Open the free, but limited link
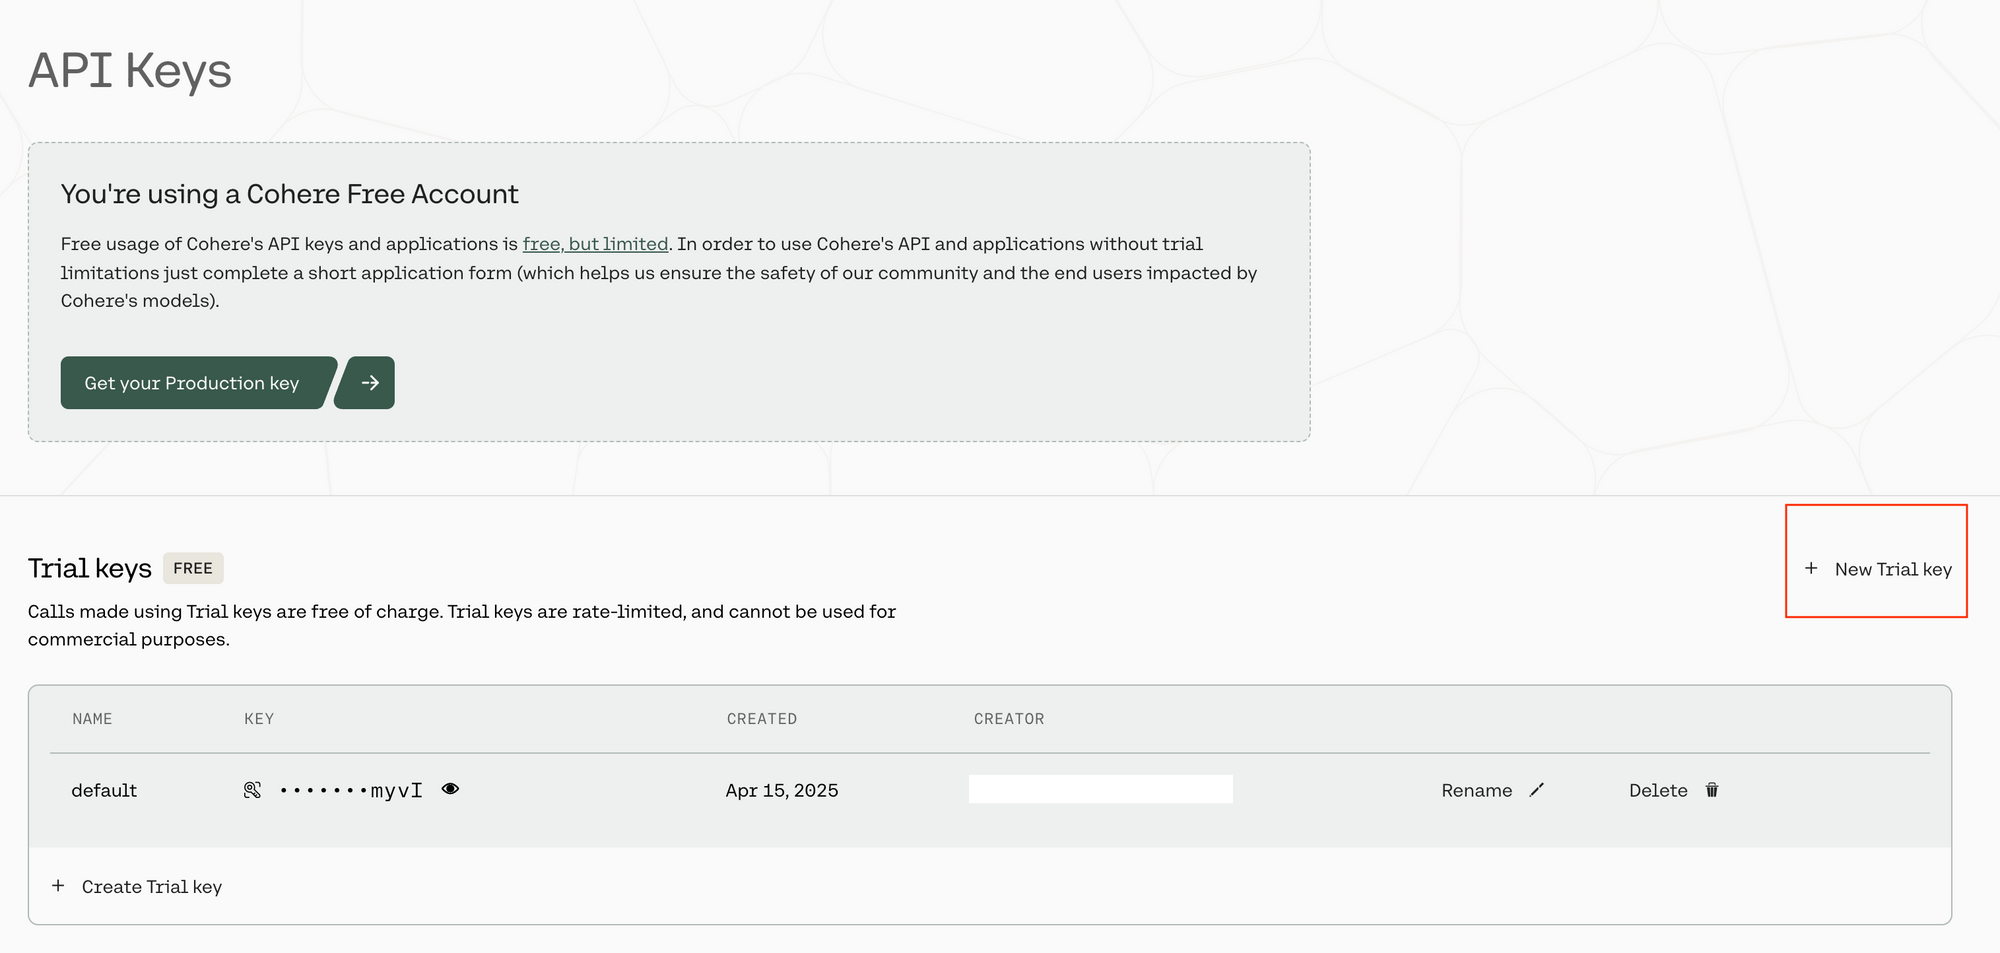The image size is (2000, 953). coord(595,244)
